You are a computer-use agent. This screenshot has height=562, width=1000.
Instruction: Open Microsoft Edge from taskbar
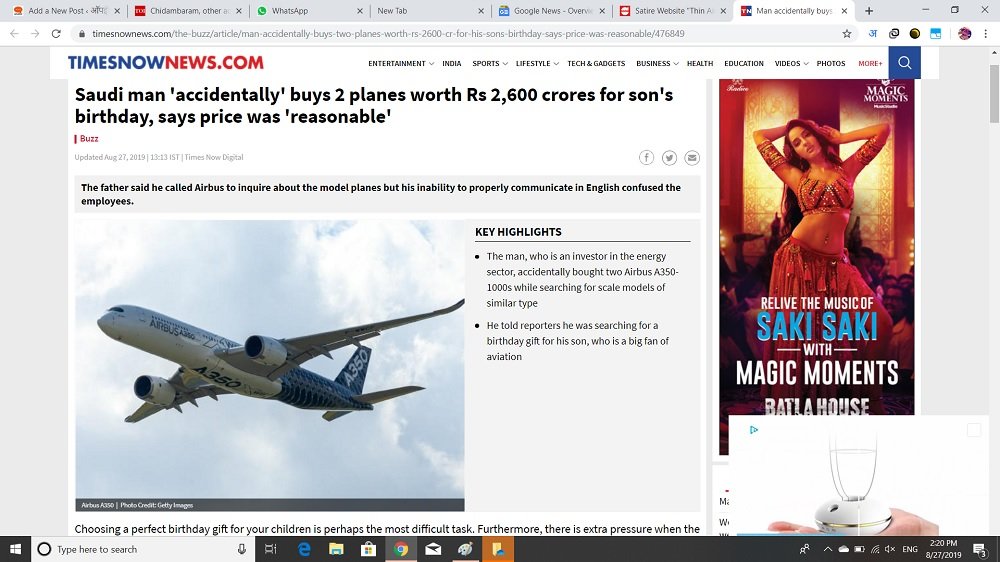click(304, 549)
